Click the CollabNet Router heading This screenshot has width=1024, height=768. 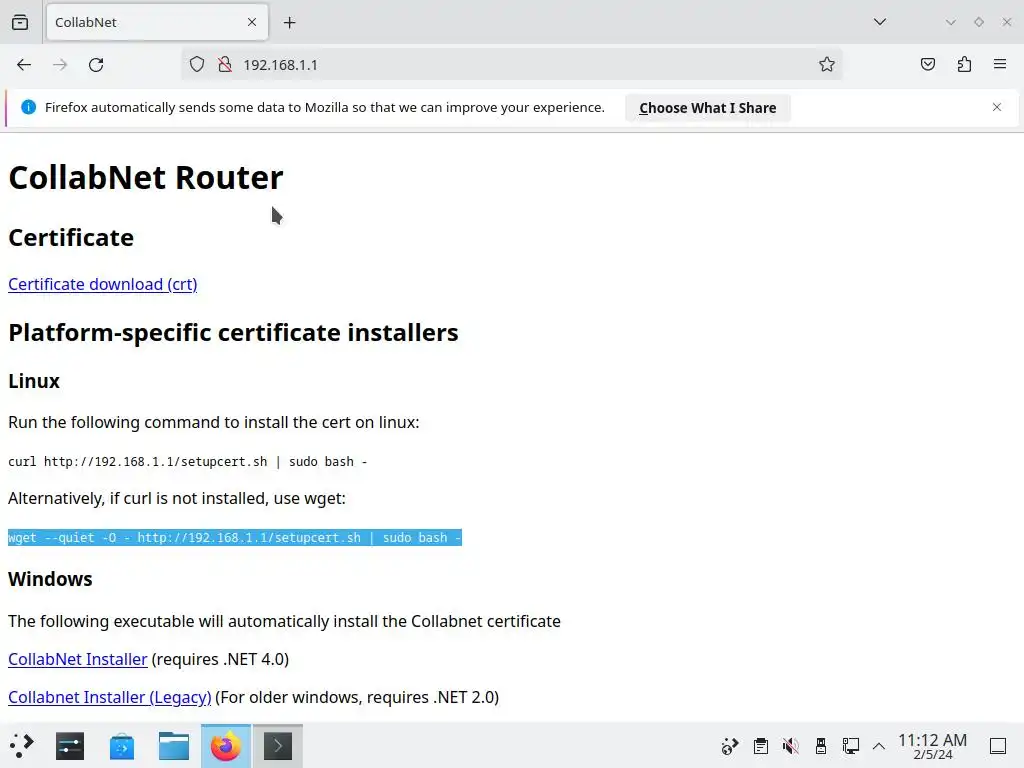tap(146, 178)
